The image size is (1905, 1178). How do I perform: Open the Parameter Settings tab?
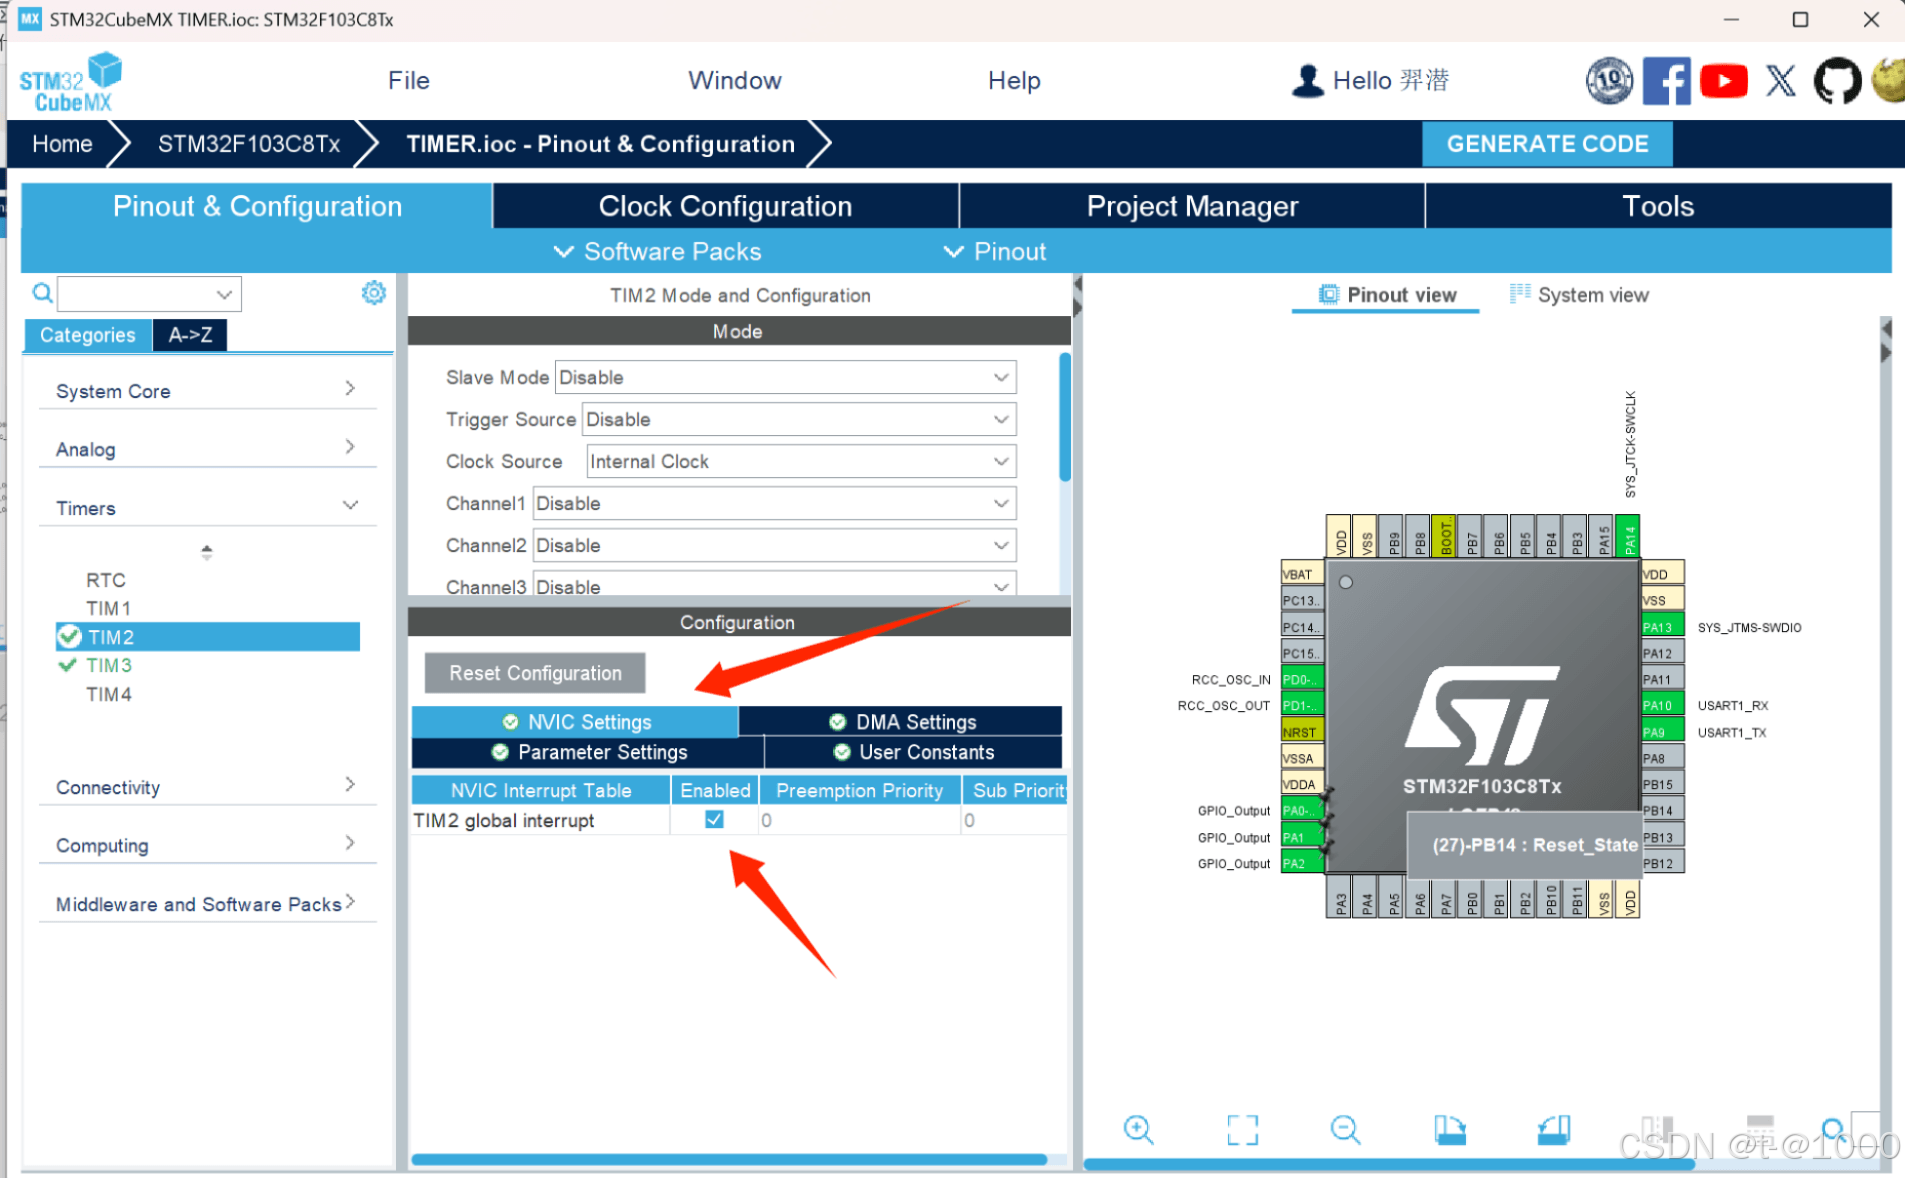(x=588, y=752)
